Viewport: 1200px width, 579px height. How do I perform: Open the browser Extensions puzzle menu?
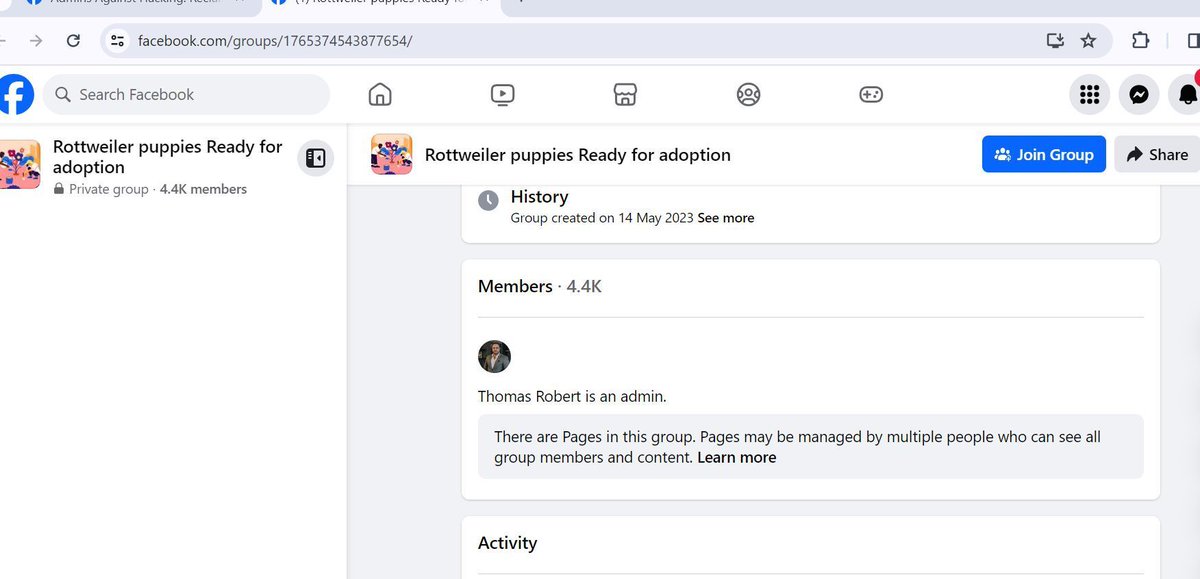[x=1138, y=41]
